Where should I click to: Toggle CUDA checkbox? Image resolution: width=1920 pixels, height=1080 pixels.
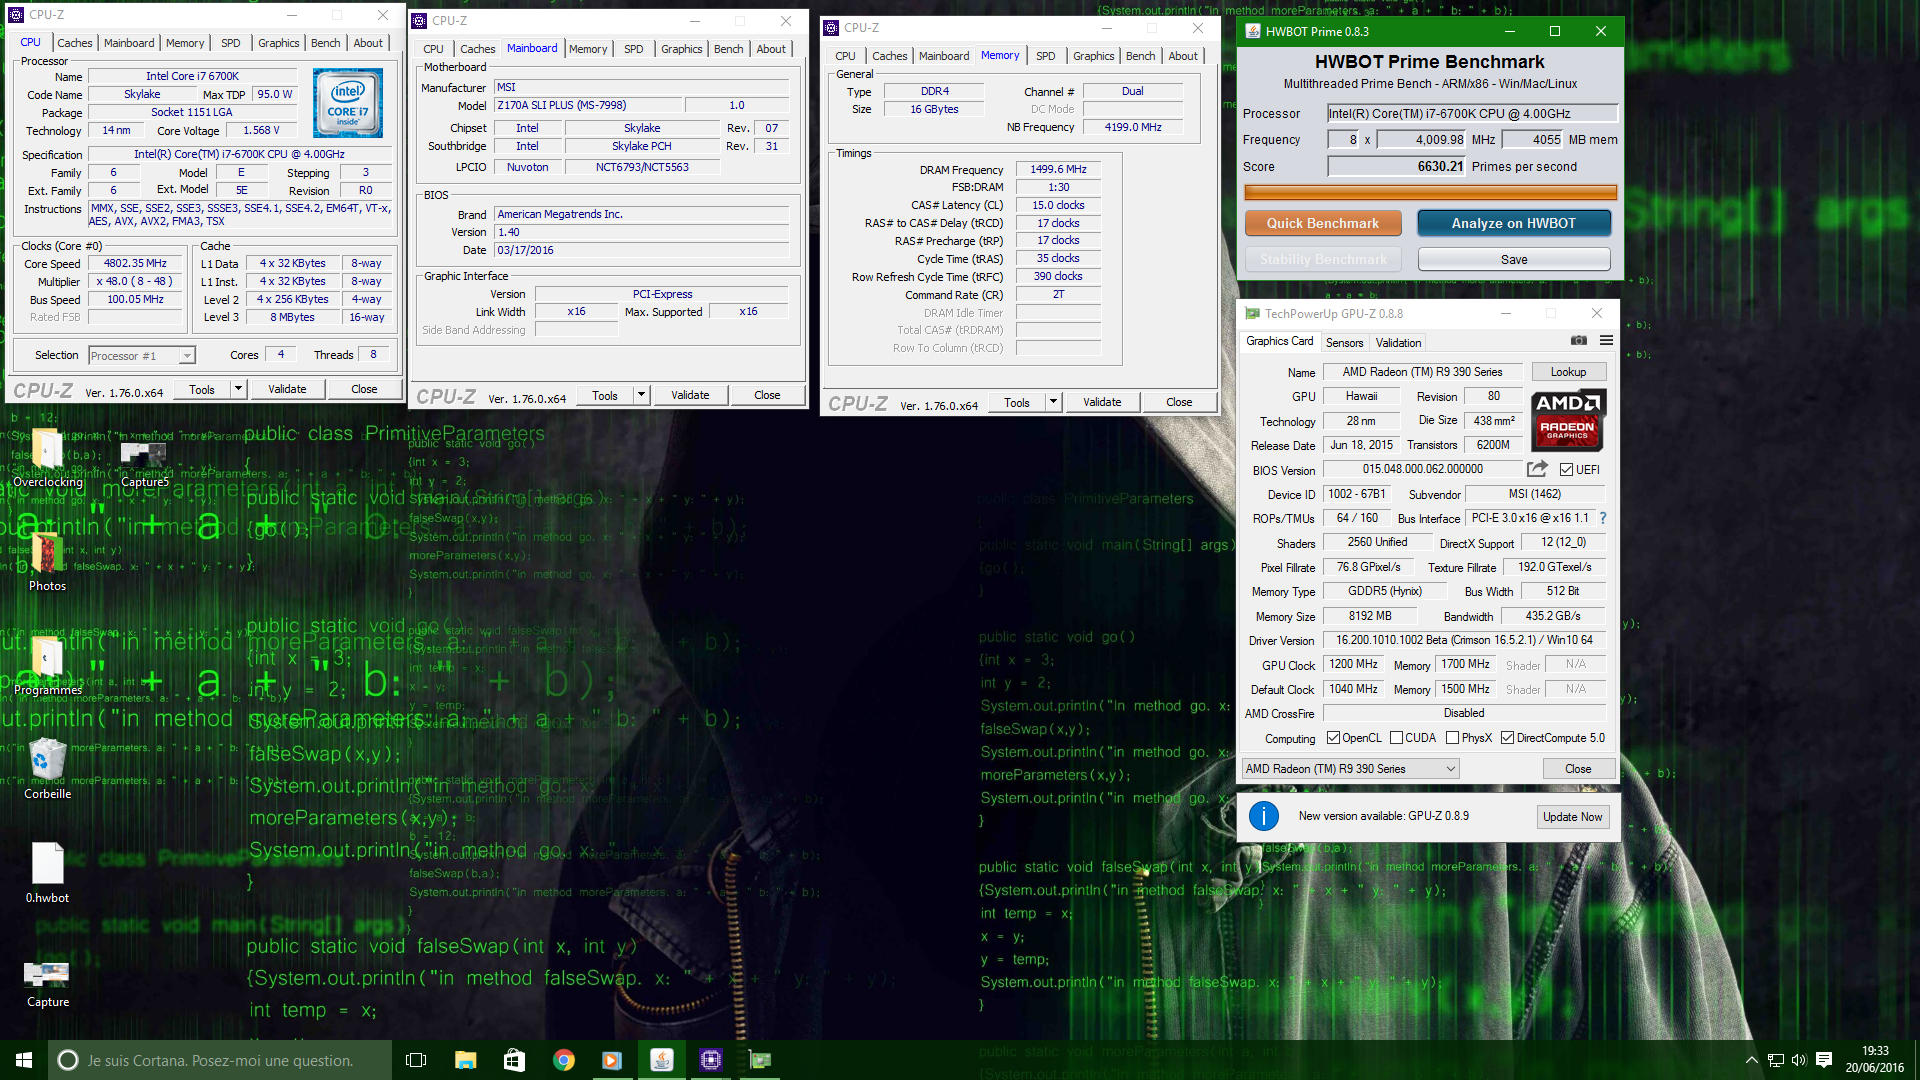click(1396, 738)
